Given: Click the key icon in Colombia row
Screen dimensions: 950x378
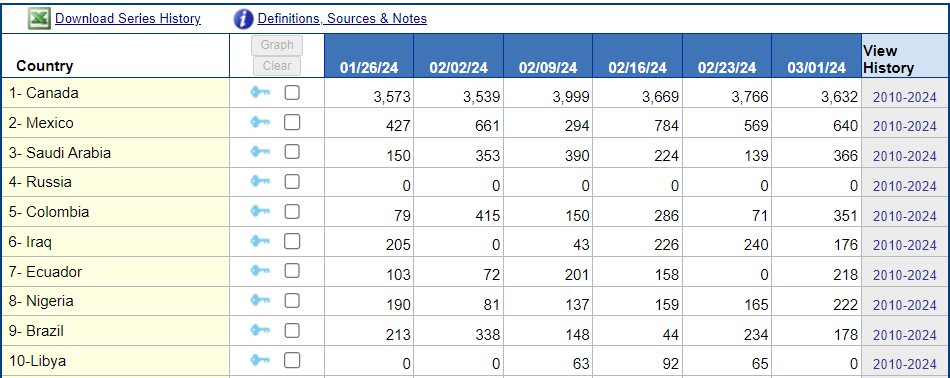Looking at the screenshot, I should click(260, 211).
